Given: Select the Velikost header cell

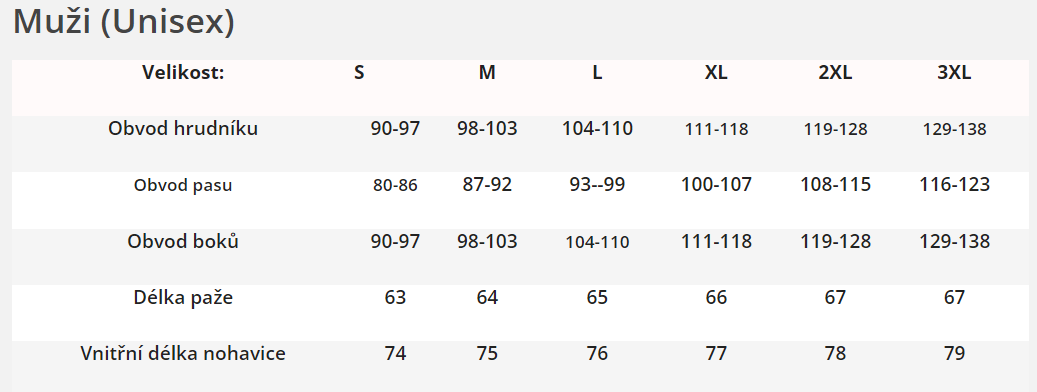Looking at the screenshot, I should [183, 73].
